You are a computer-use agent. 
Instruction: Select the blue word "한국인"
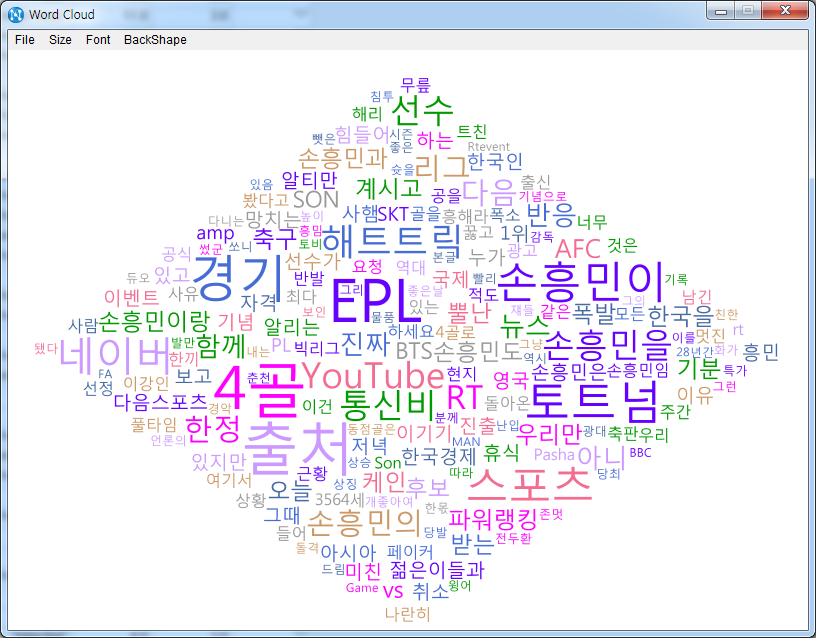(494, 162)
